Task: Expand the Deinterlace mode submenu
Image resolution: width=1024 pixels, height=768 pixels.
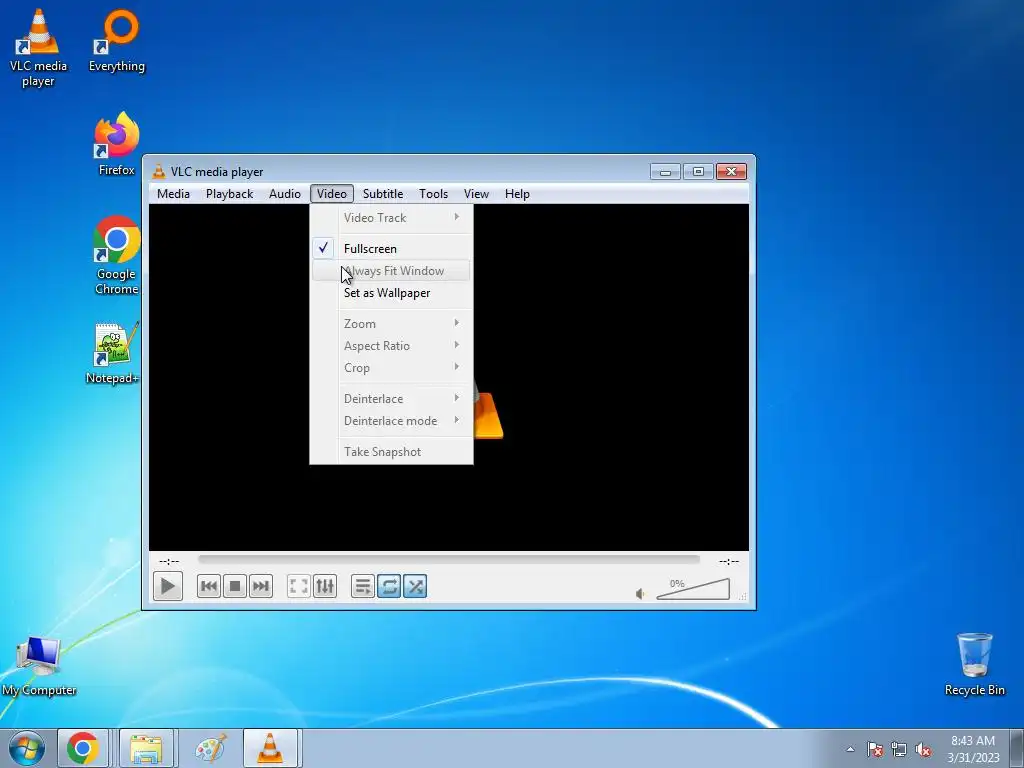Action: tap(391, 421)
